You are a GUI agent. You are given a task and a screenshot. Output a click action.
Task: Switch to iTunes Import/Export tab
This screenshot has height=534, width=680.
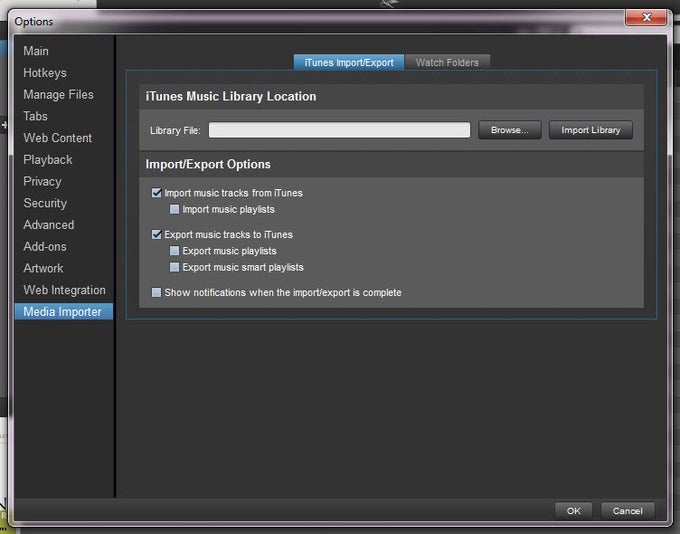pyautogui.click(x=349, y=62)
